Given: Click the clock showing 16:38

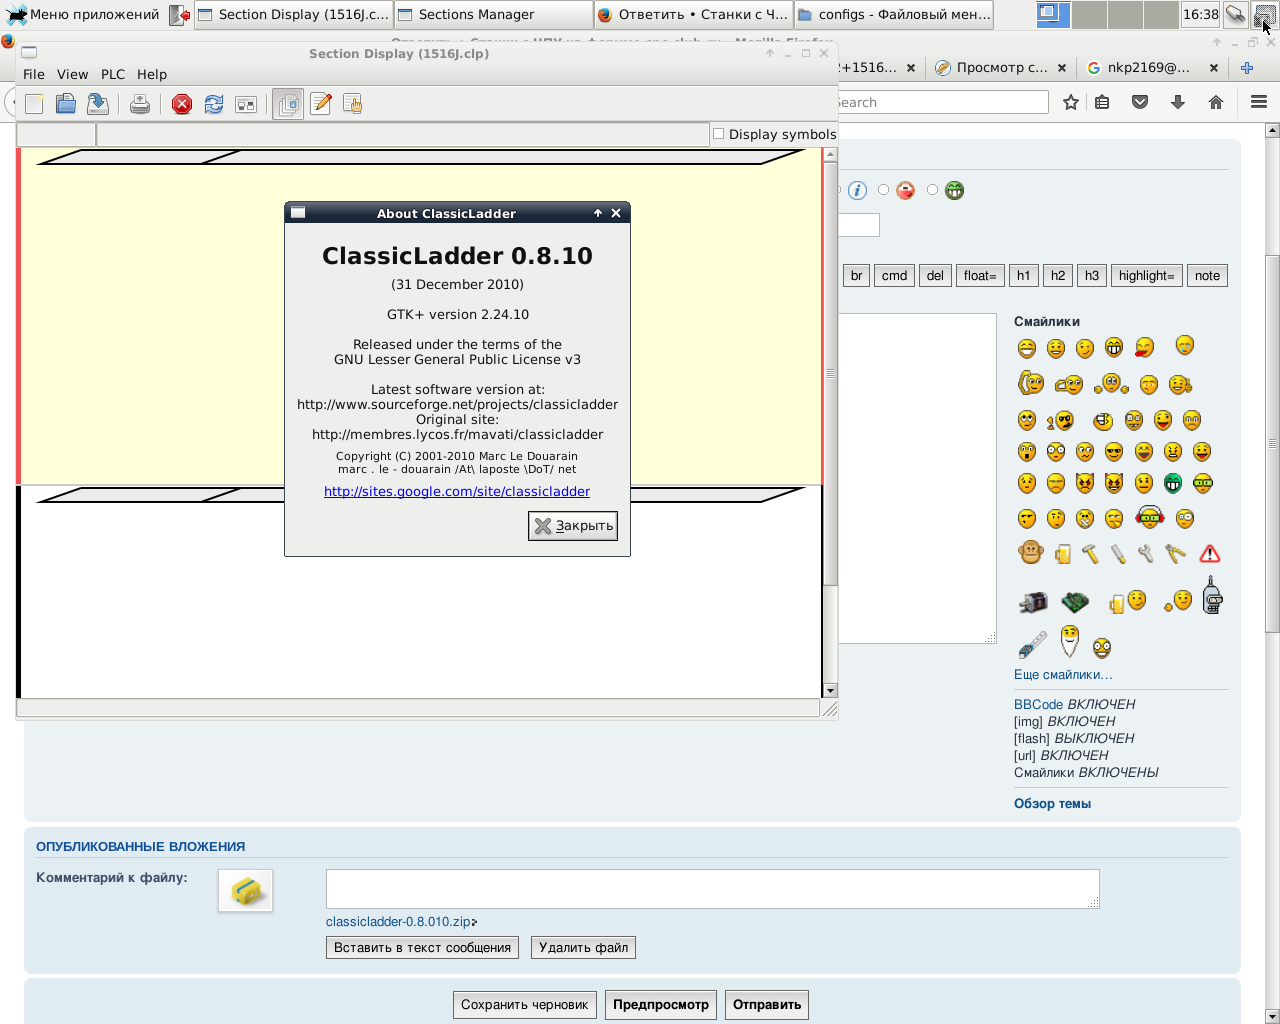Looking at the screenshot, I should [x=1201, y=15].
